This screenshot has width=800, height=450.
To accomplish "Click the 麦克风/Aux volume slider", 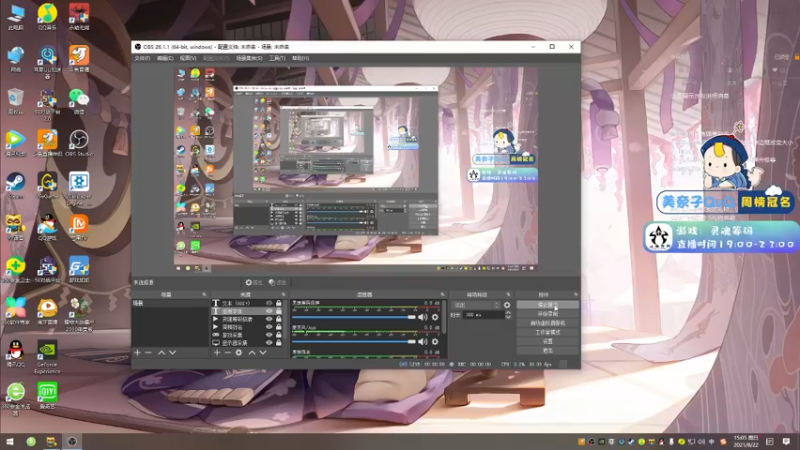I will [354, 341].
